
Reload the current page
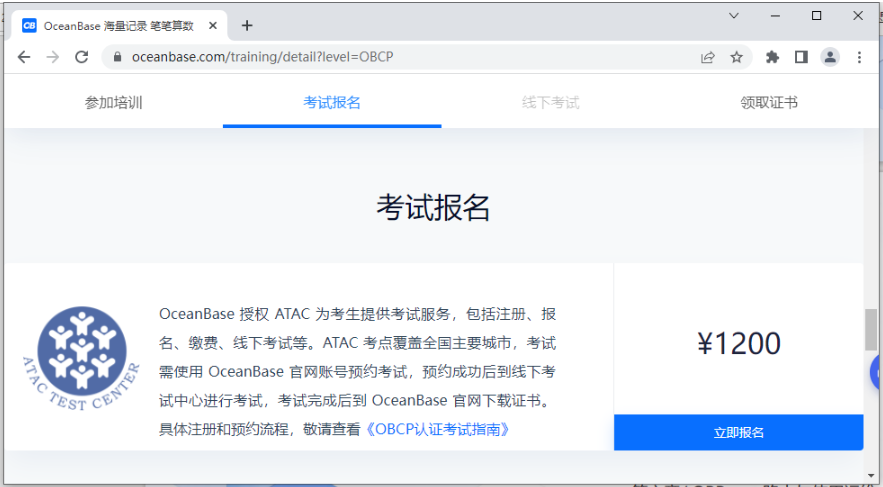tap(82, 57)
